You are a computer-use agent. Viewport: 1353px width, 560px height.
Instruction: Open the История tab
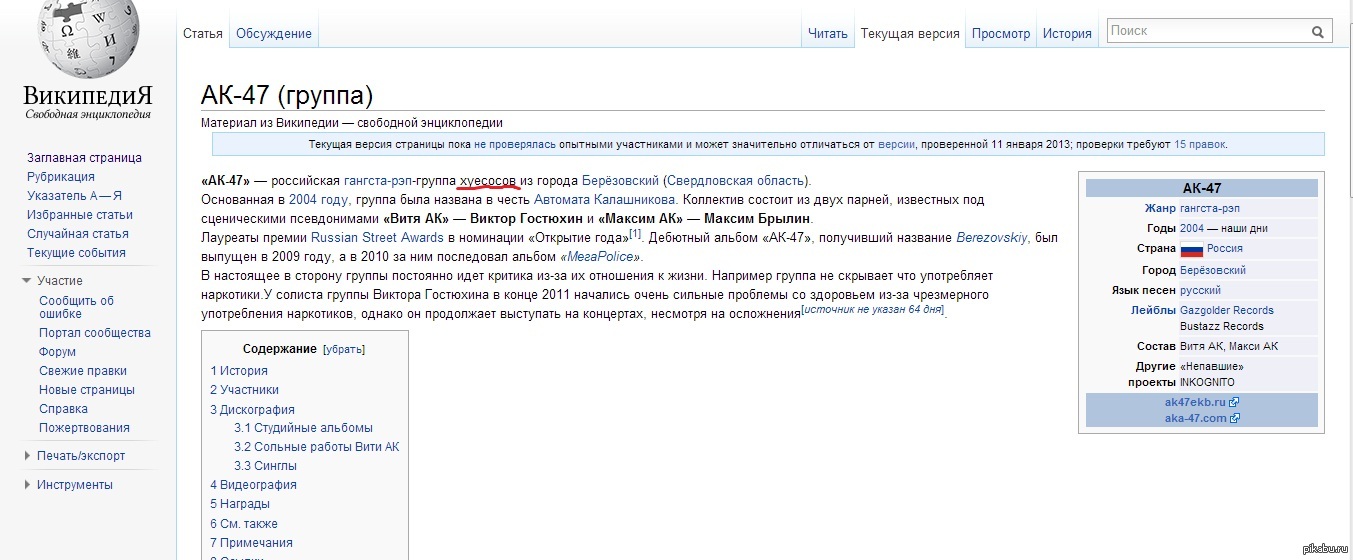[x=1067, y=33]
